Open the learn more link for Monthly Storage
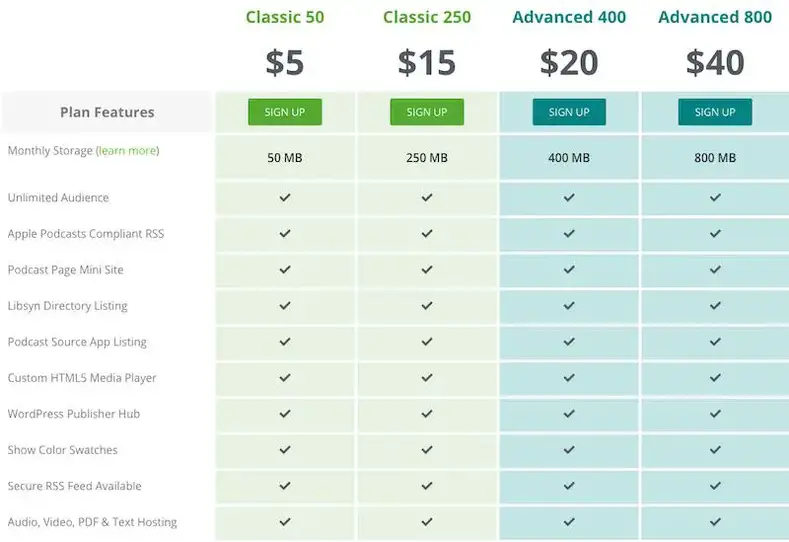 click(128, 150)
